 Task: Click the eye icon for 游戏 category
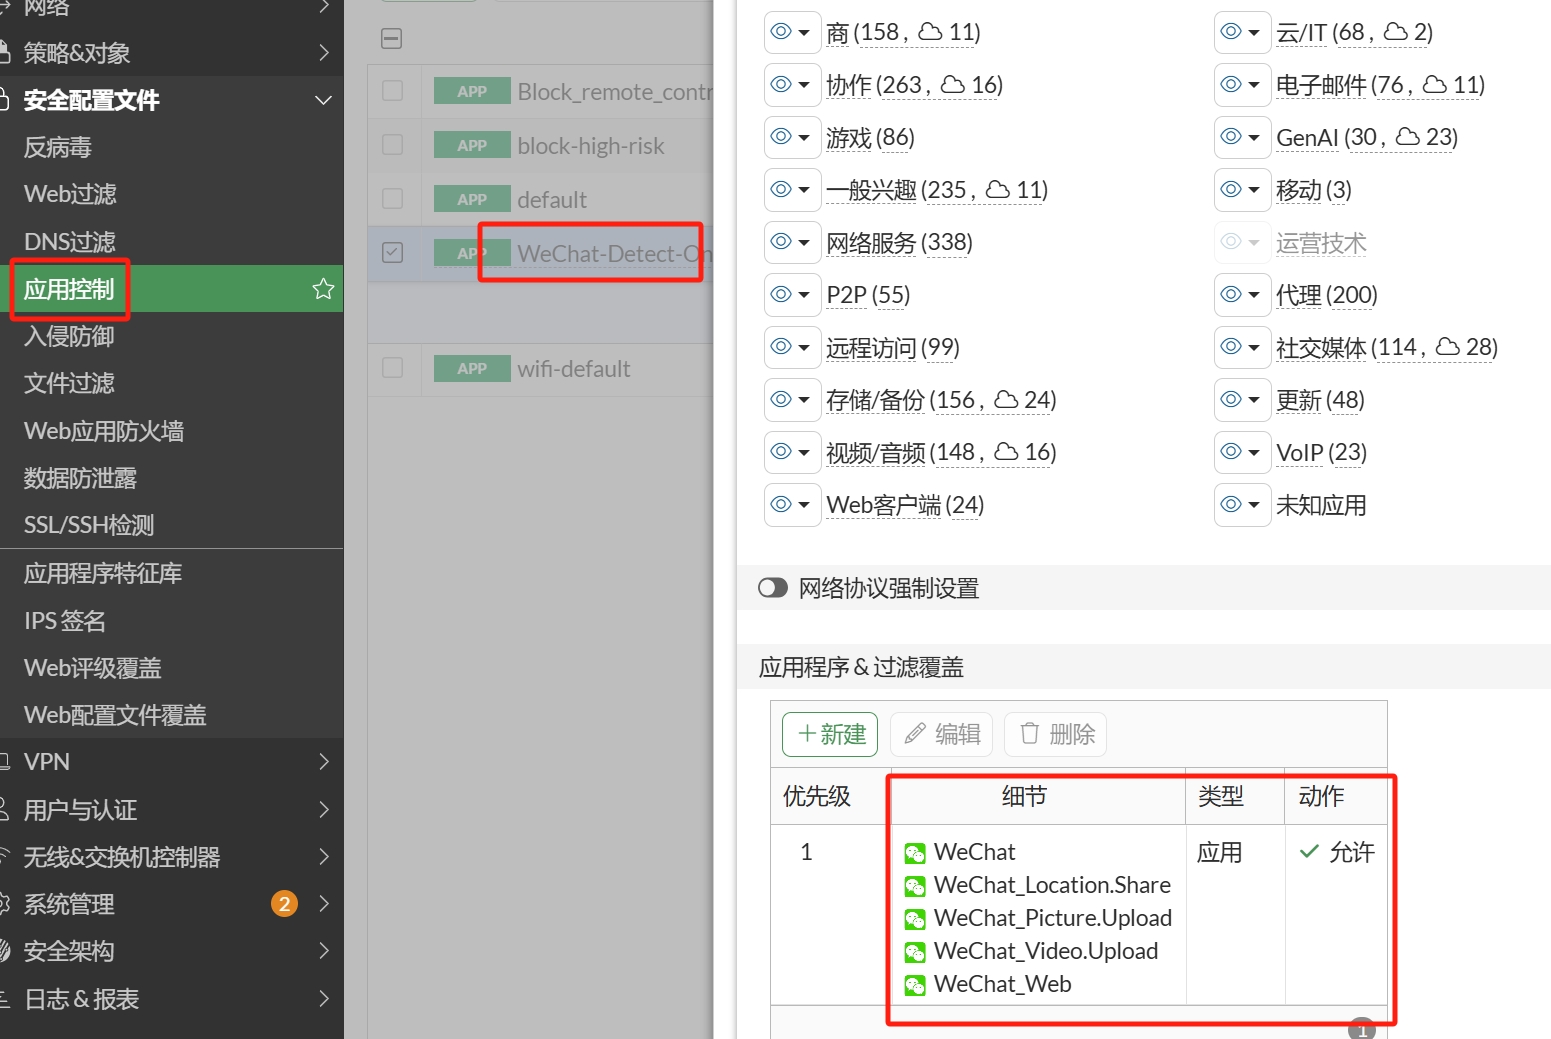tap(781, 137)
